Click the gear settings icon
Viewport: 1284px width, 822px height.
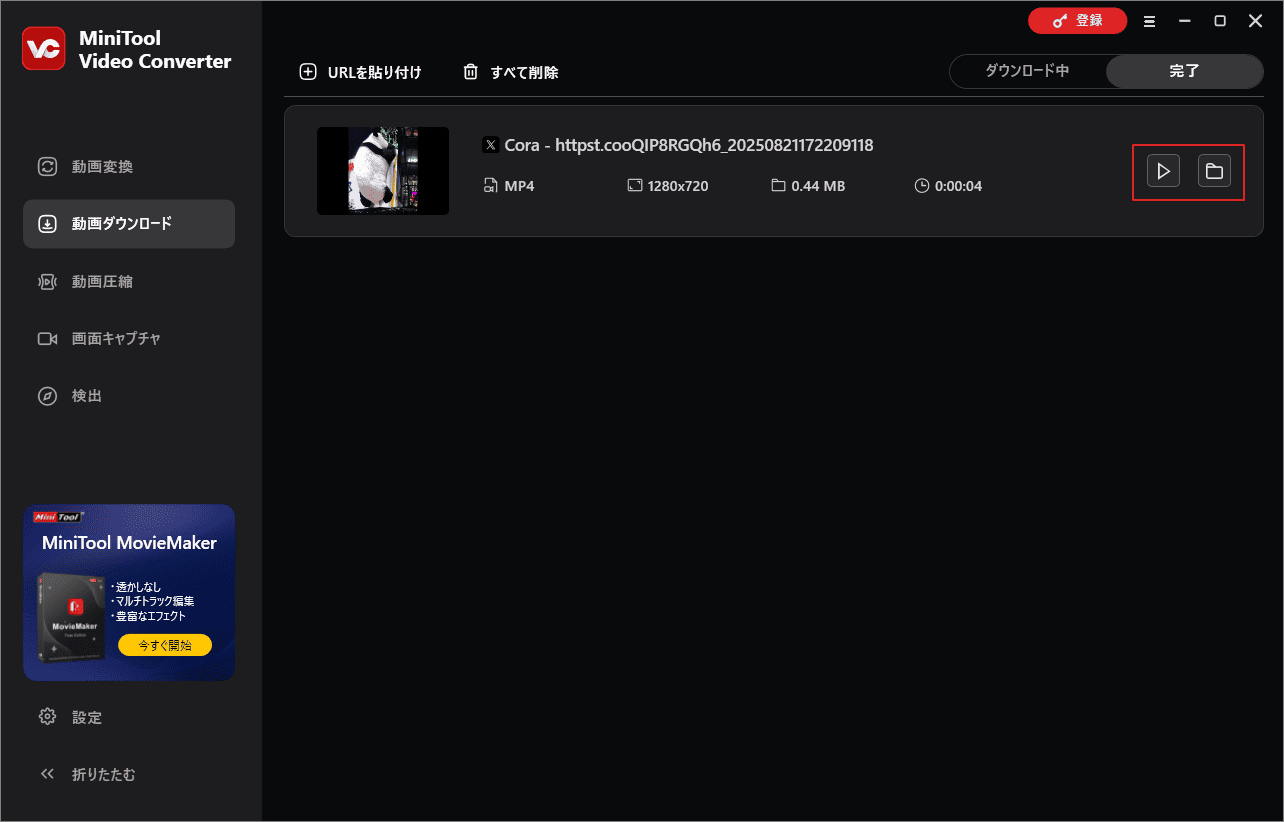click(47, 717)
